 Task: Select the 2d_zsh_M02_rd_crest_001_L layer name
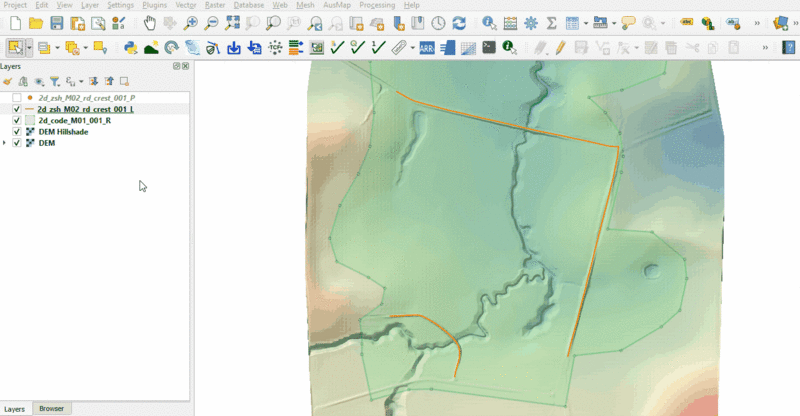pyautogui.click(x=86, y=109)
